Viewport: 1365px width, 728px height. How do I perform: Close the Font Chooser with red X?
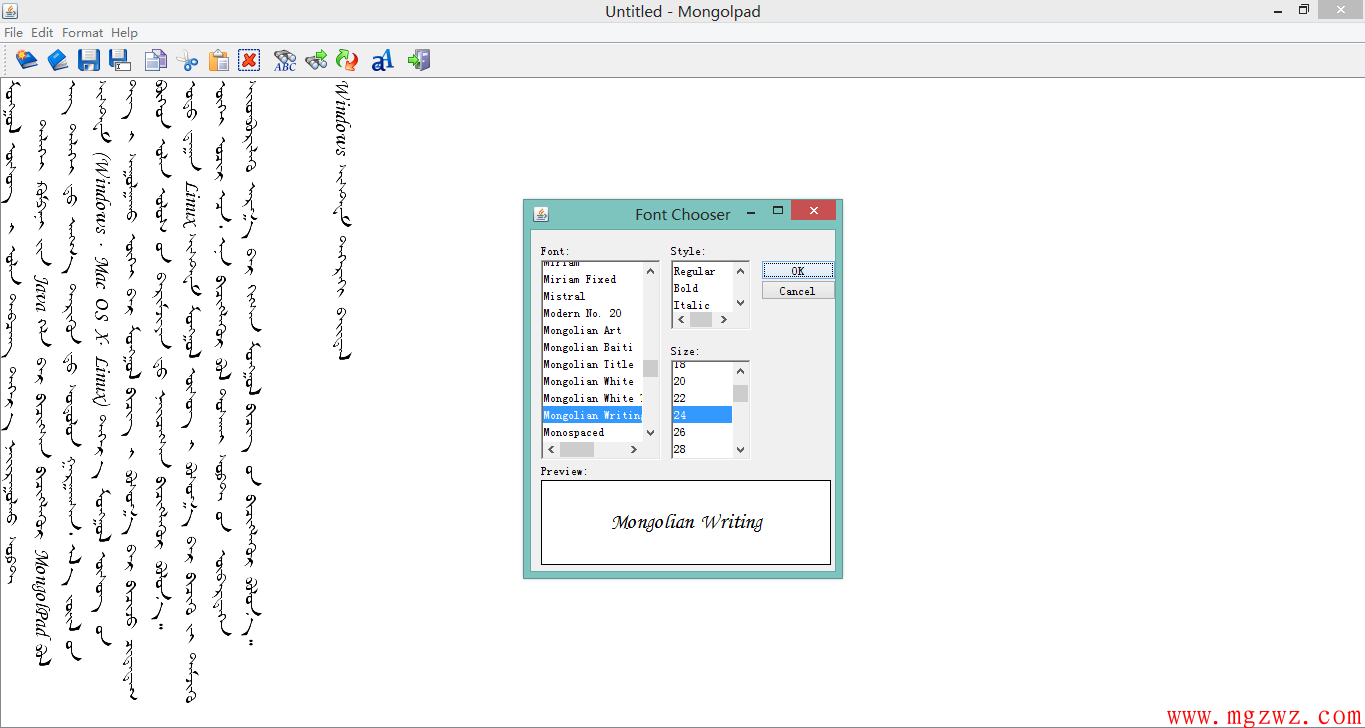coord(814,210)
